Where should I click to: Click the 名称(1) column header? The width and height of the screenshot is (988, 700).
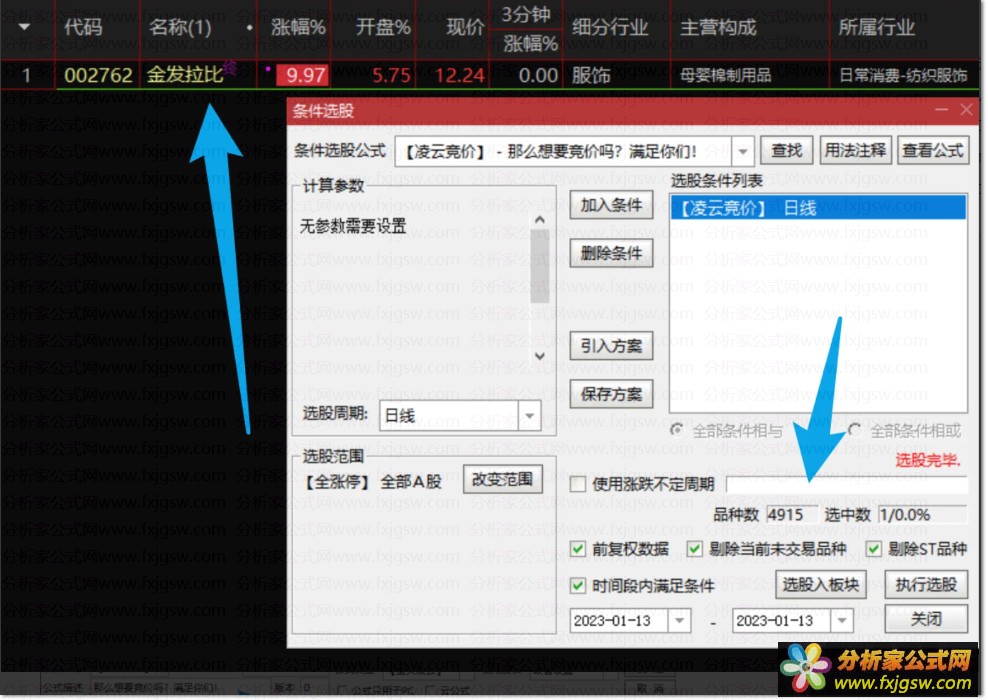pos(180,27)
